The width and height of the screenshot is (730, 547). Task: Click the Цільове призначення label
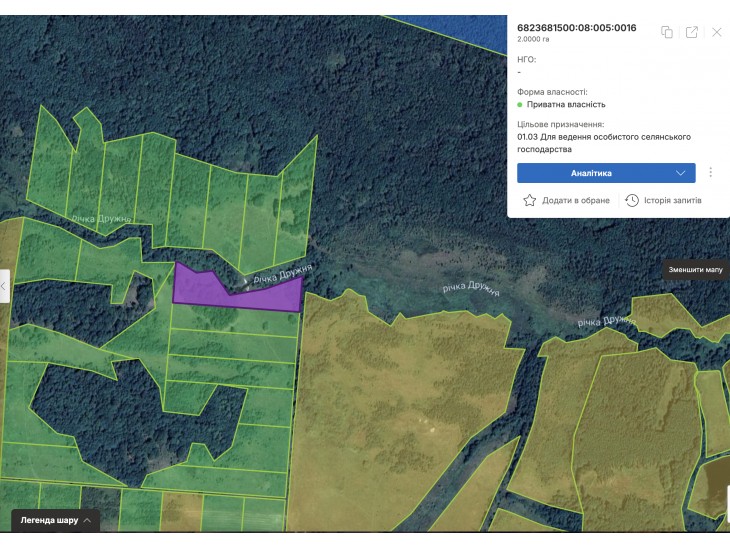561,124
